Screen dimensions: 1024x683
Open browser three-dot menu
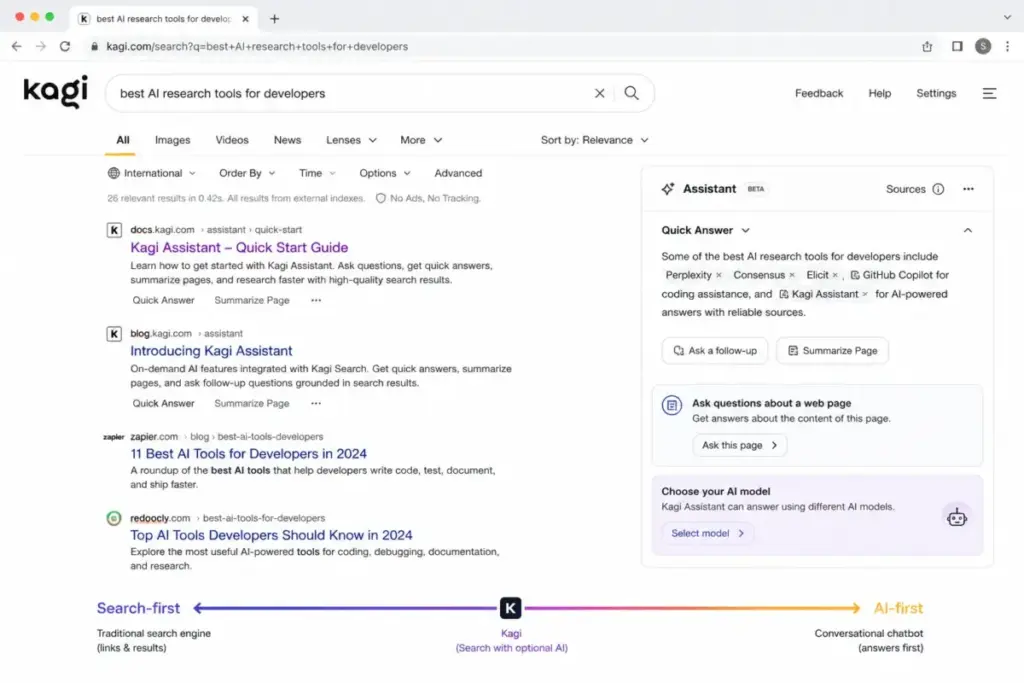point(1007,46)
